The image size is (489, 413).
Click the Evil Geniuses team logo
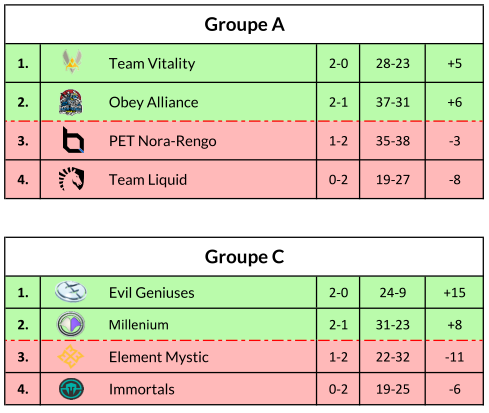click(71, 291)
